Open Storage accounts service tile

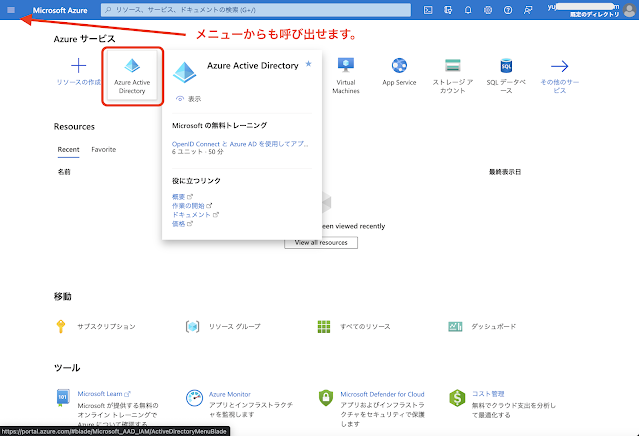[x=453, y=76]
